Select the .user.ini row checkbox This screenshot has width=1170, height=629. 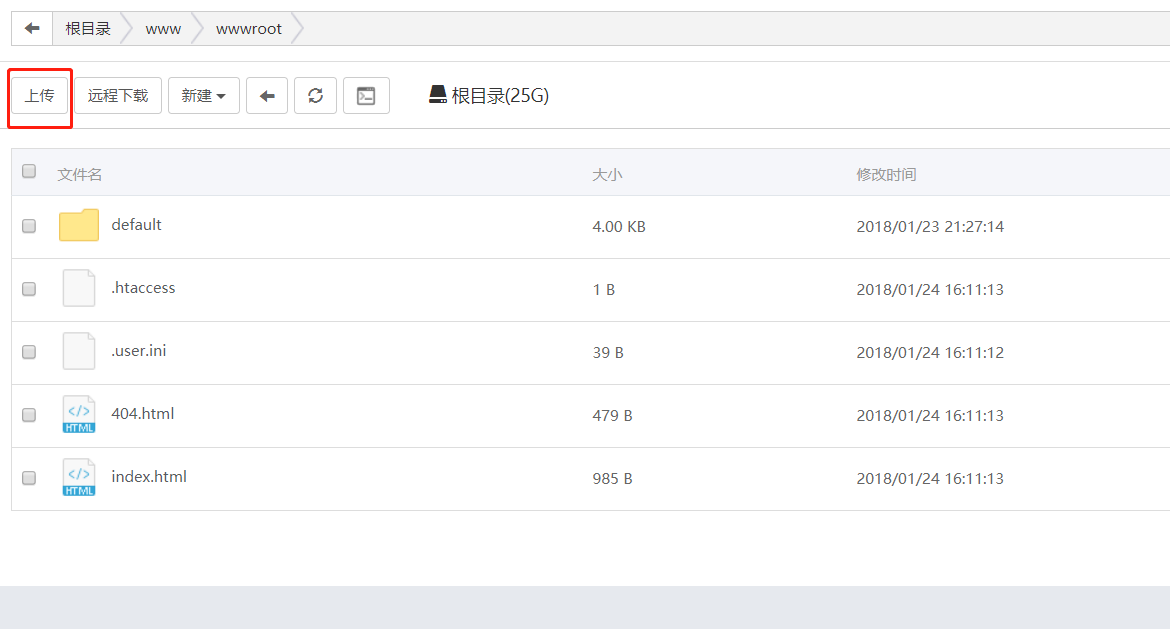point(29,352)
